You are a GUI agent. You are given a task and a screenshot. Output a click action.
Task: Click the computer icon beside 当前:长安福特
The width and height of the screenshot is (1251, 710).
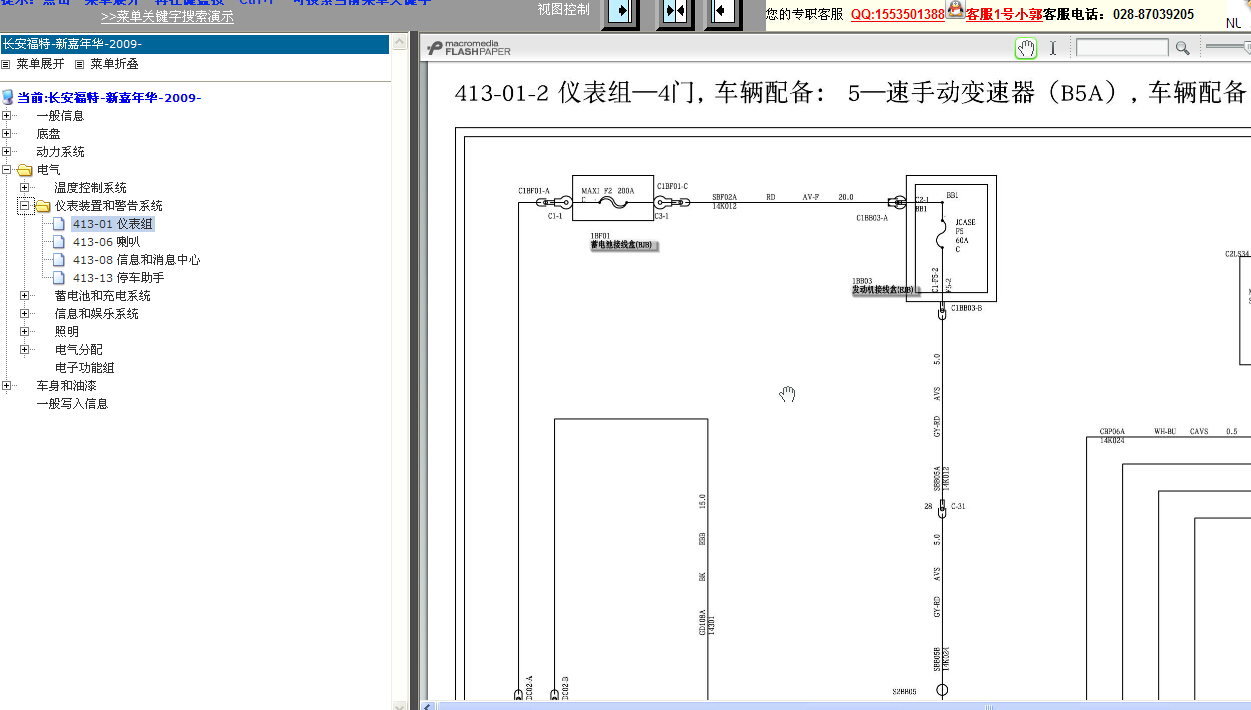click(8, 98)
